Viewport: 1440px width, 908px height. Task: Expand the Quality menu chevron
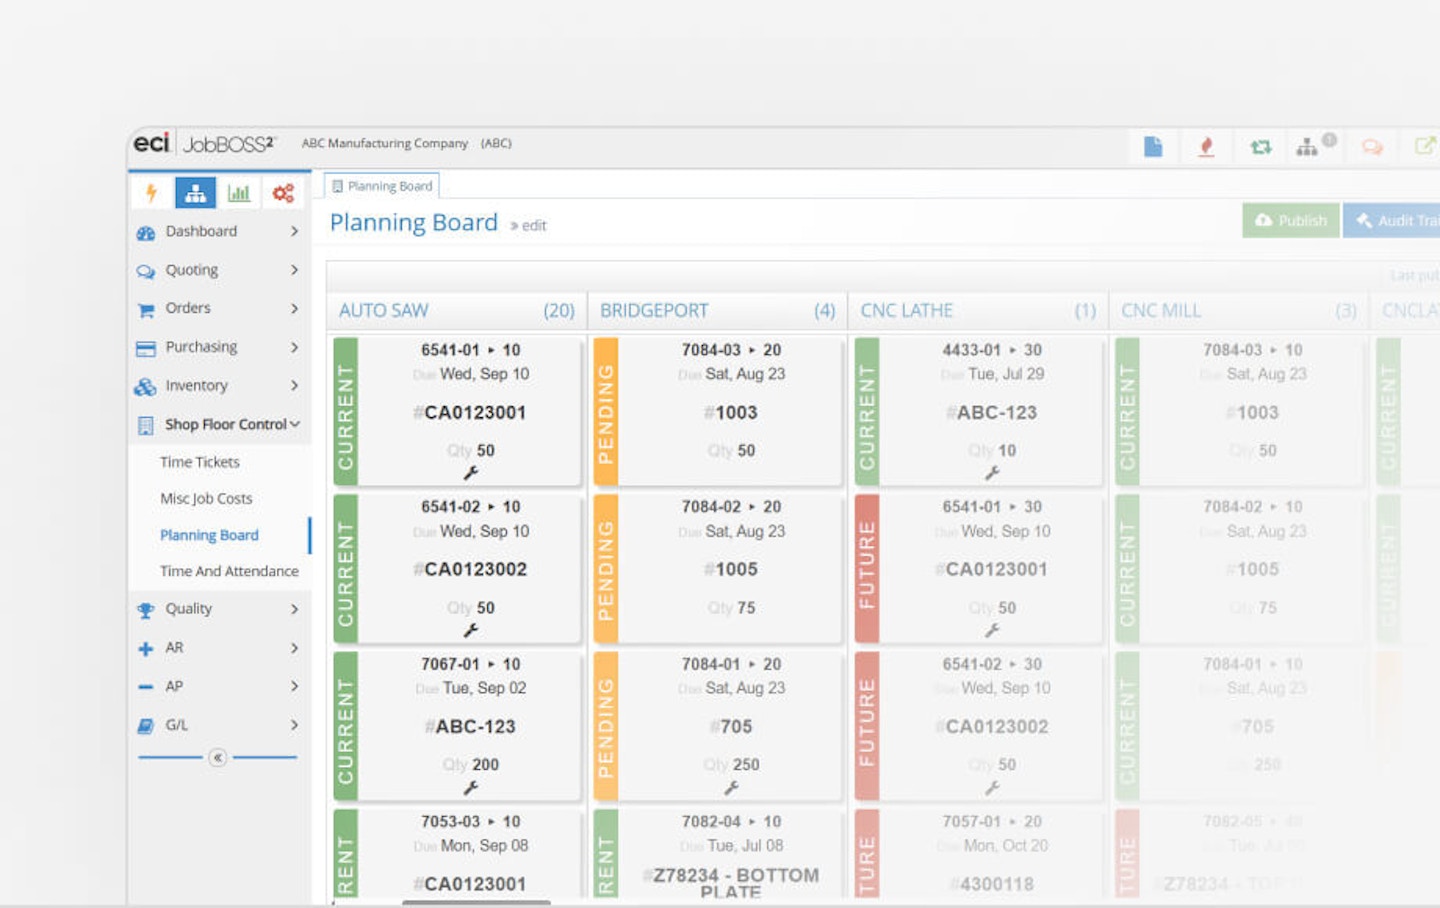click(294, 608)
